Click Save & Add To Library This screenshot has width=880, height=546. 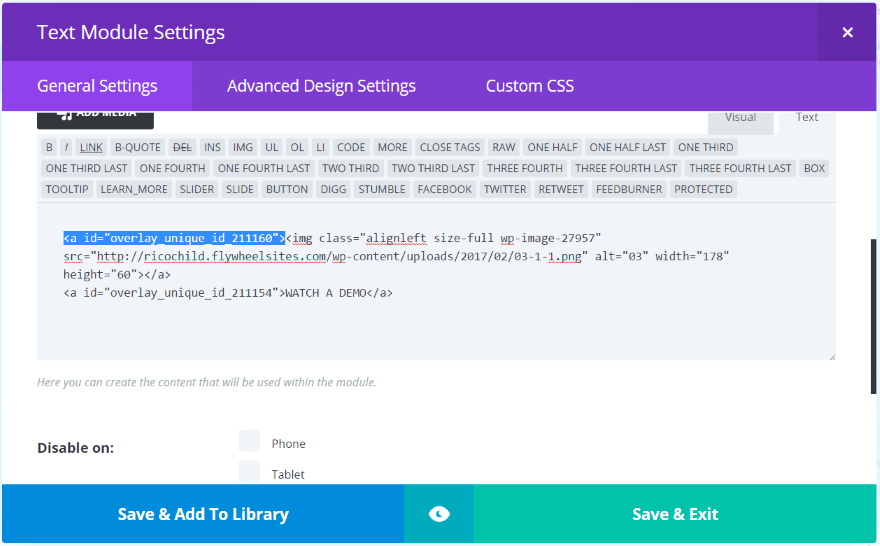[x=203, y=514]
